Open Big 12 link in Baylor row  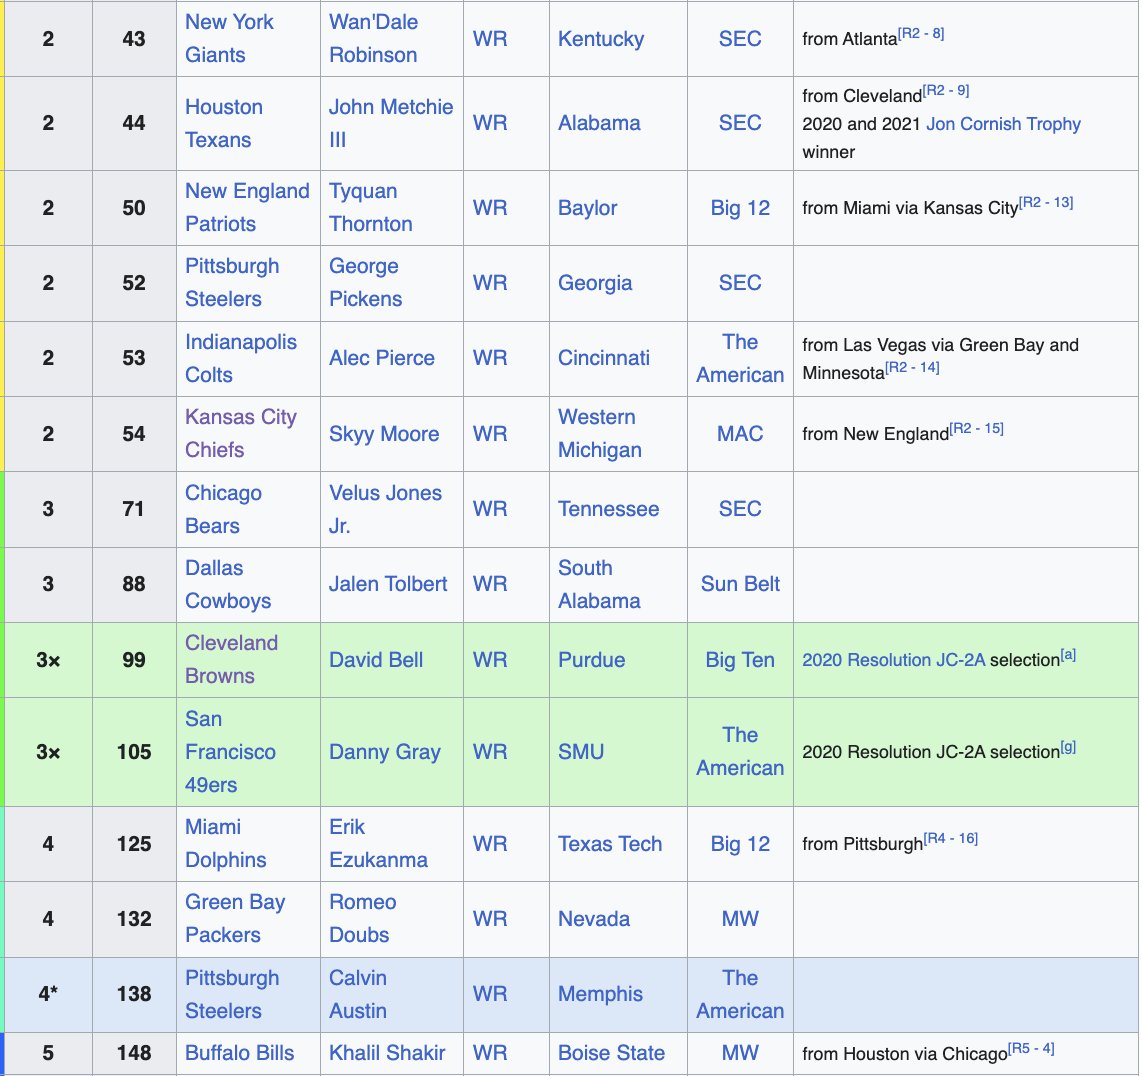pos(740,208)
